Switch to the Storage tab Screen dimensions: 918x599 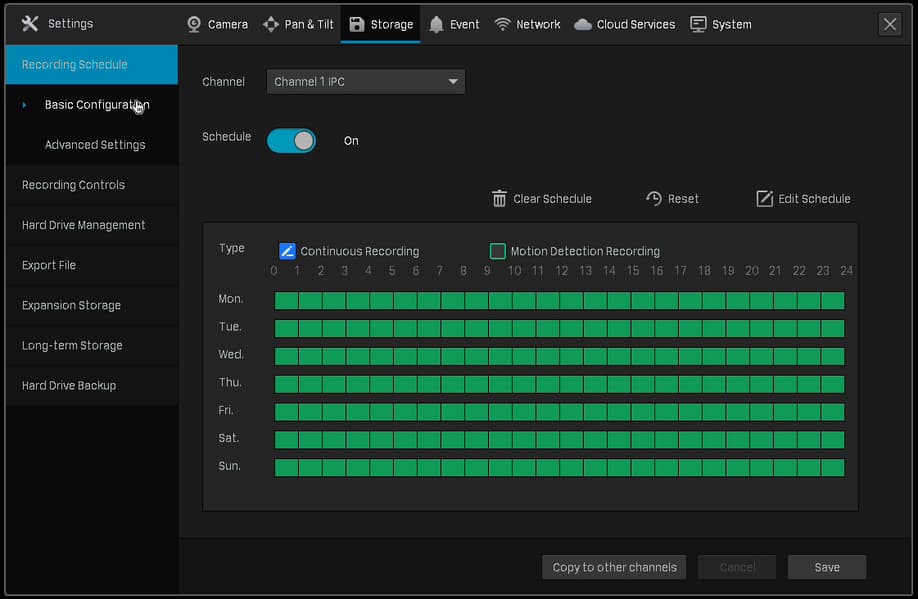380,24
